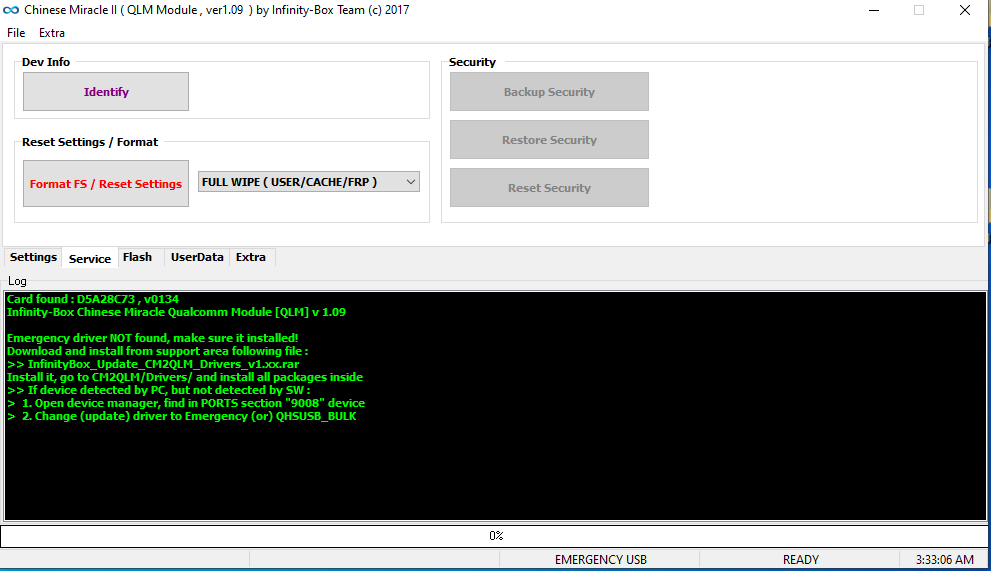Image resolution: width=991 pixels, height=571 pixels.
Task: Click the InfinityBox_Update_CM2QLM_Drivers log line
Action: click(153, 364)
